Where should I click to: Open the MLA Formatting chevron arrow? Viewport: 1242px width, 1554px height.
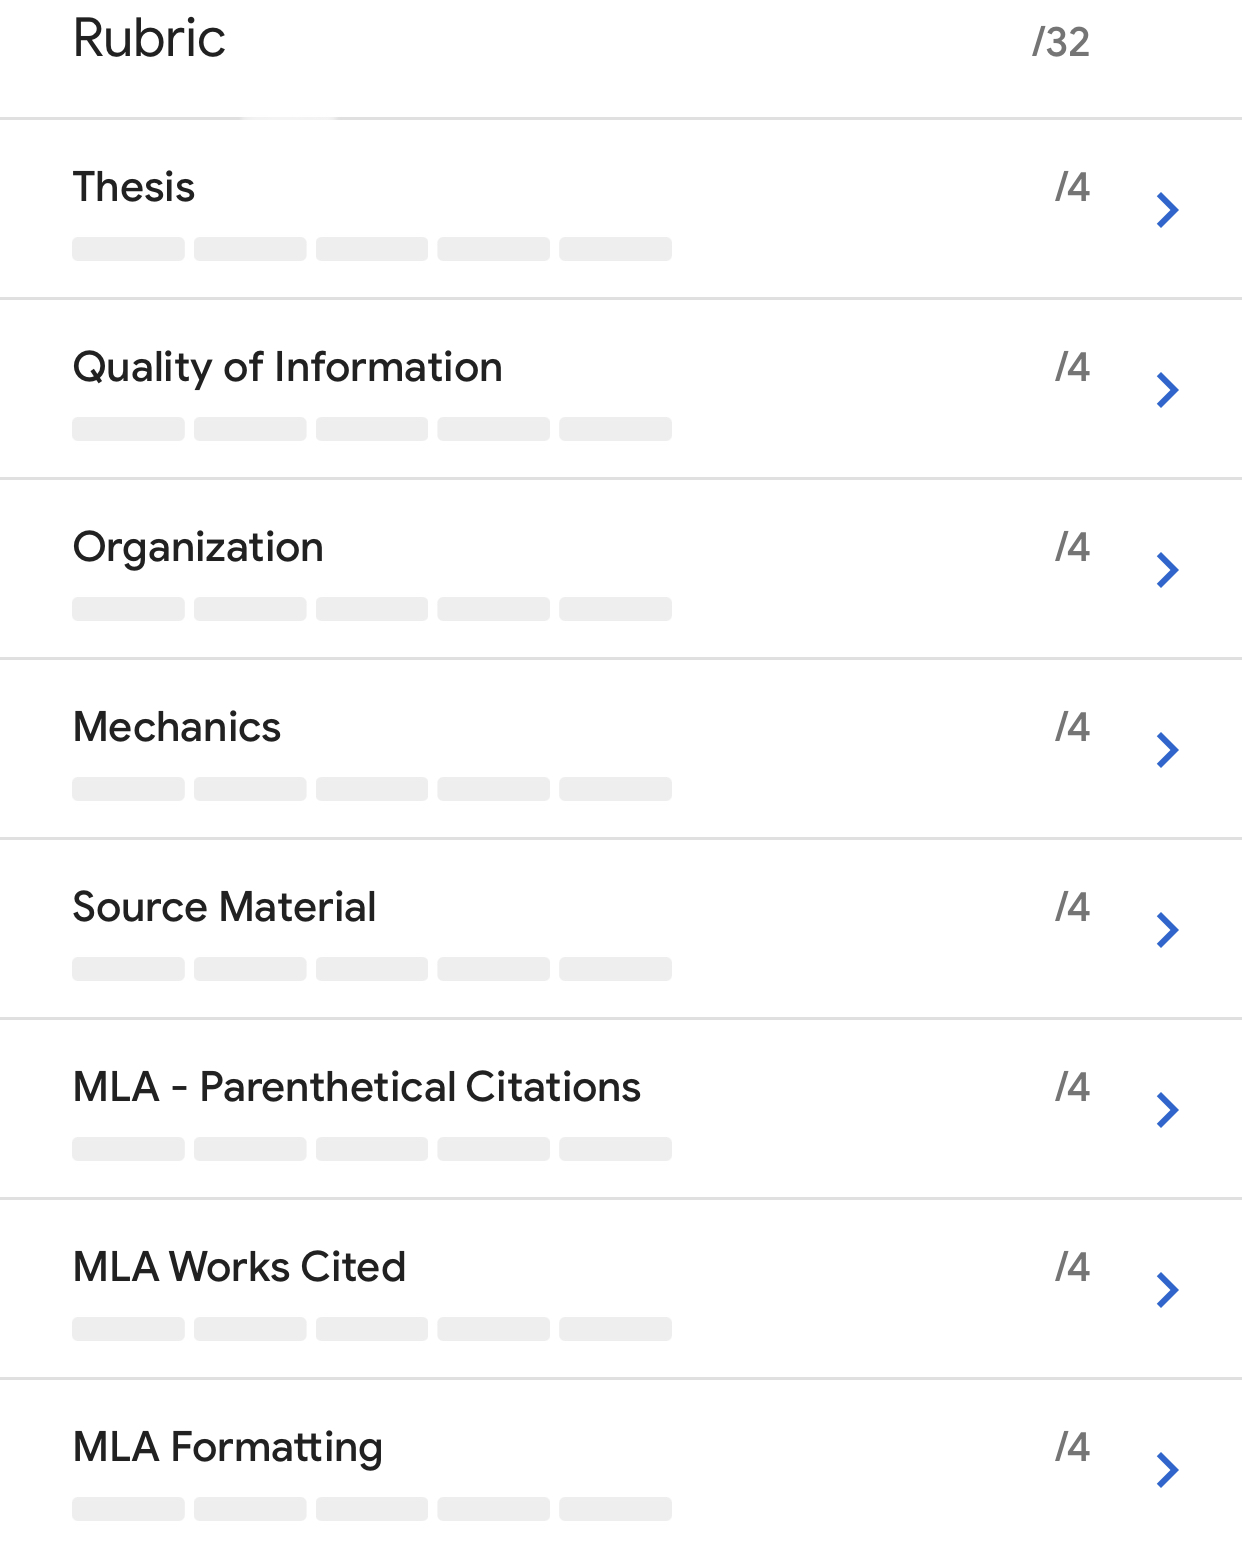point(1167,1470)
